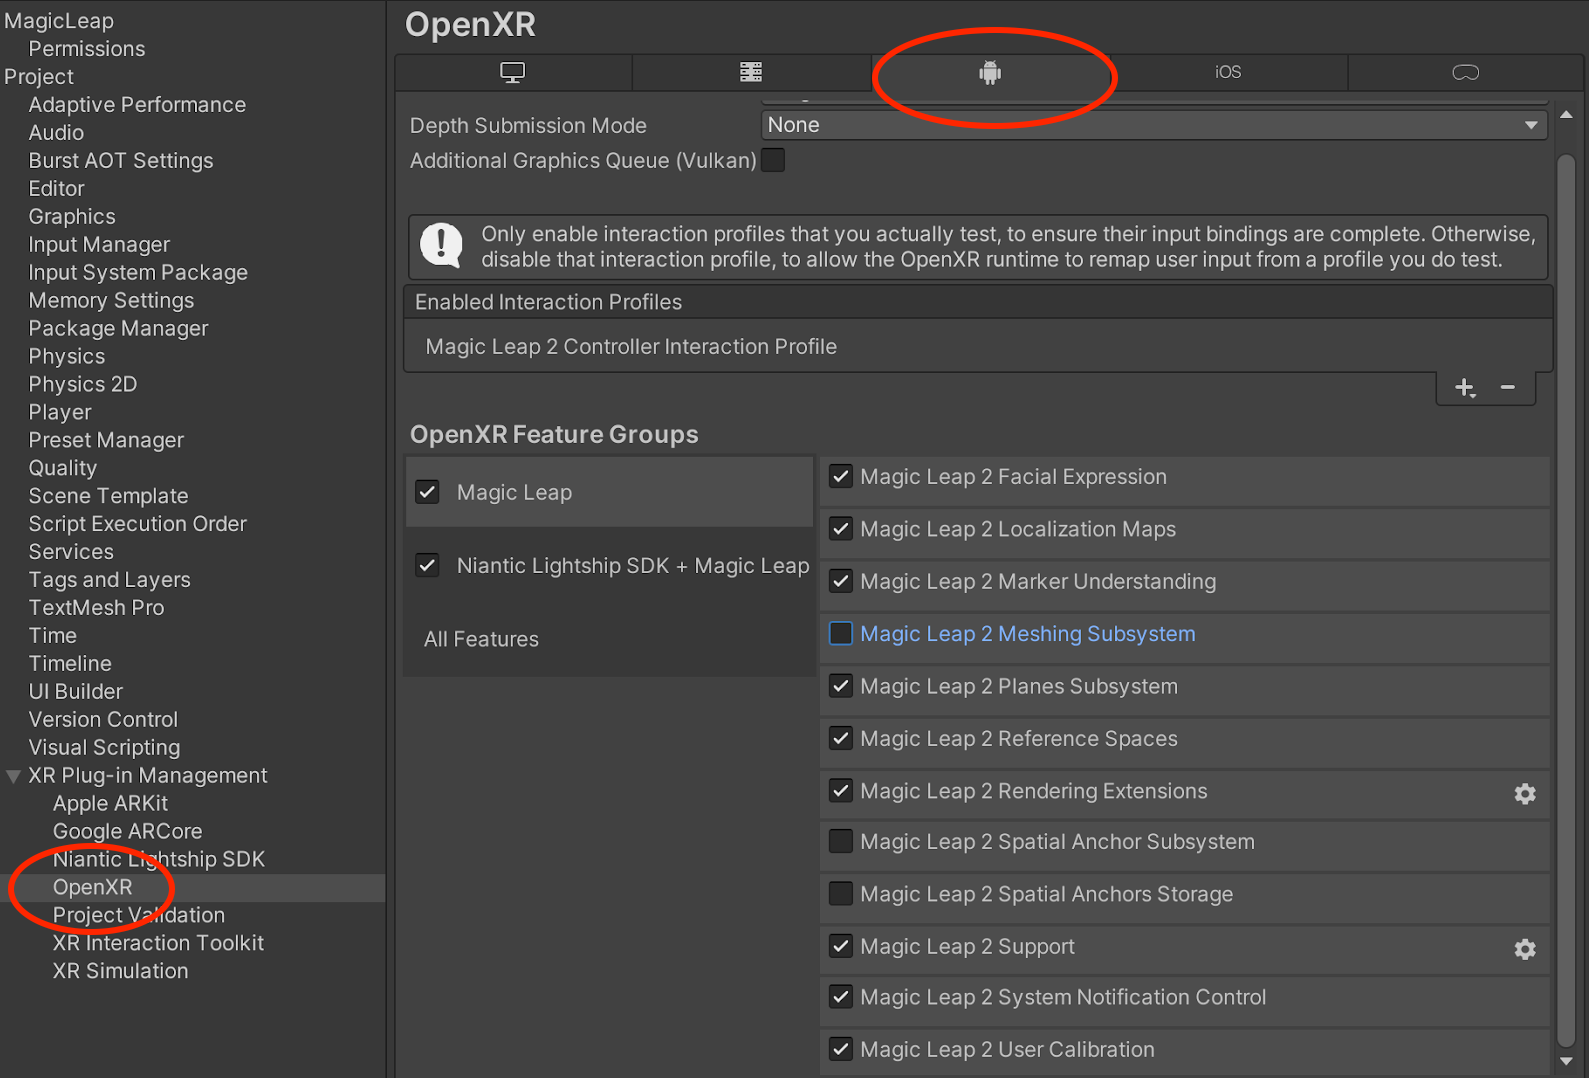
Task: Open MagicLeap settings category
Action: pos(59,21)
